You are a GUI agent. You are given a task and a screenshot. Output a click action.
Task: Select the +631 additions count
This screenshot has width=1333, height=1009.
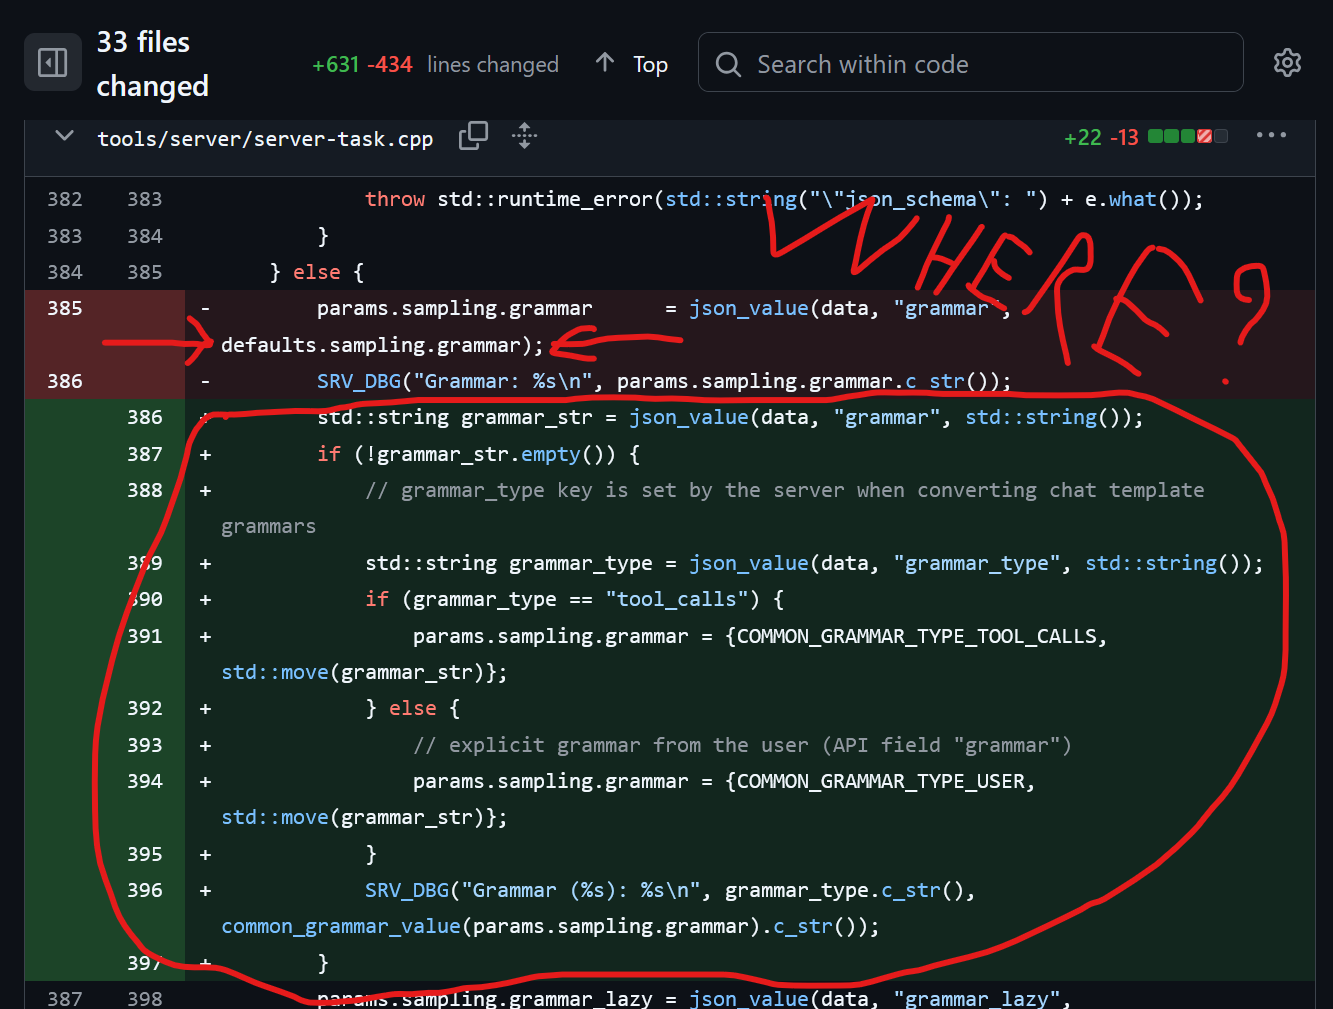pos(336,64)
